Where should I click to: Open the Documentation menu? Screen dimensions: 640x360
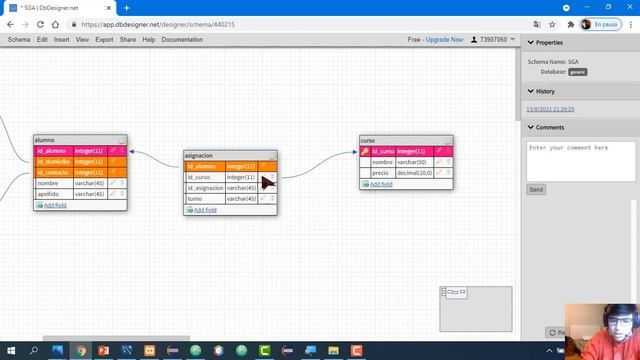(182, 40)
